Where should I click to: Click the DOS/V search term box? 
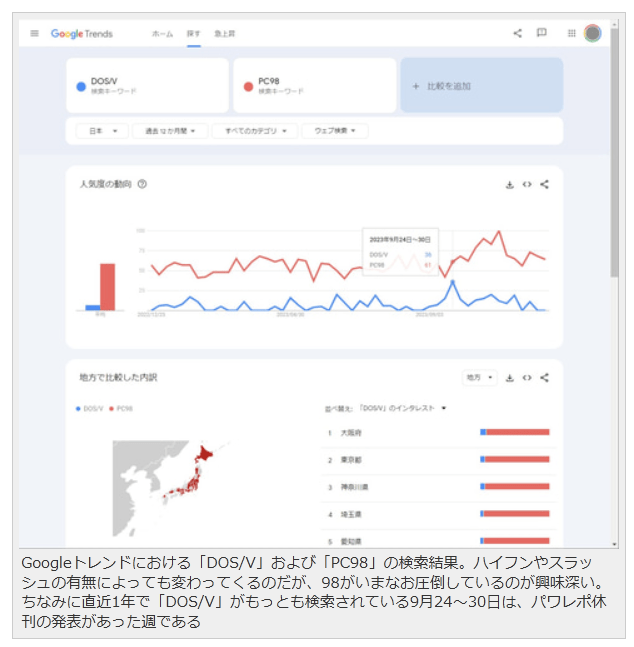(147, 86)
